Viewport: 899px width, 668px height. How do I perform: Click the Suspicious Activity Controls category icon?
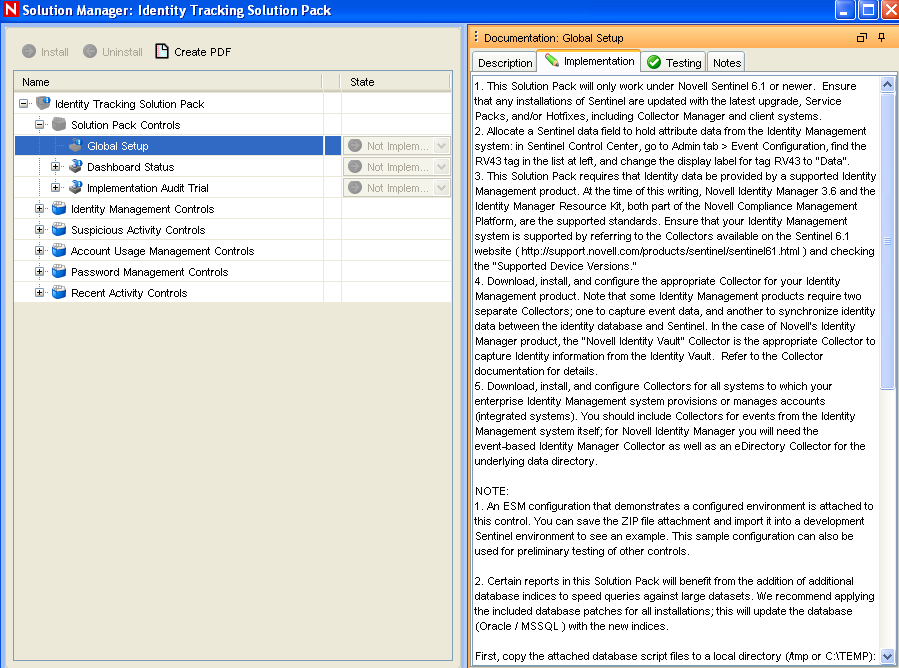59,229
